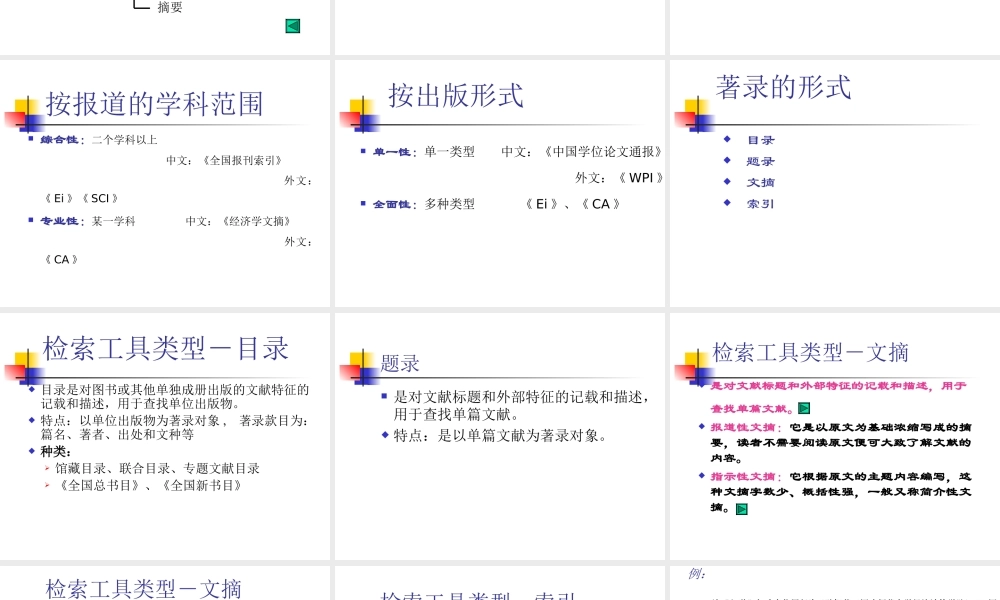The image size is (1000, 600).
Task: Click the diamond bullet beside 目录
Action: coord(727,140)
